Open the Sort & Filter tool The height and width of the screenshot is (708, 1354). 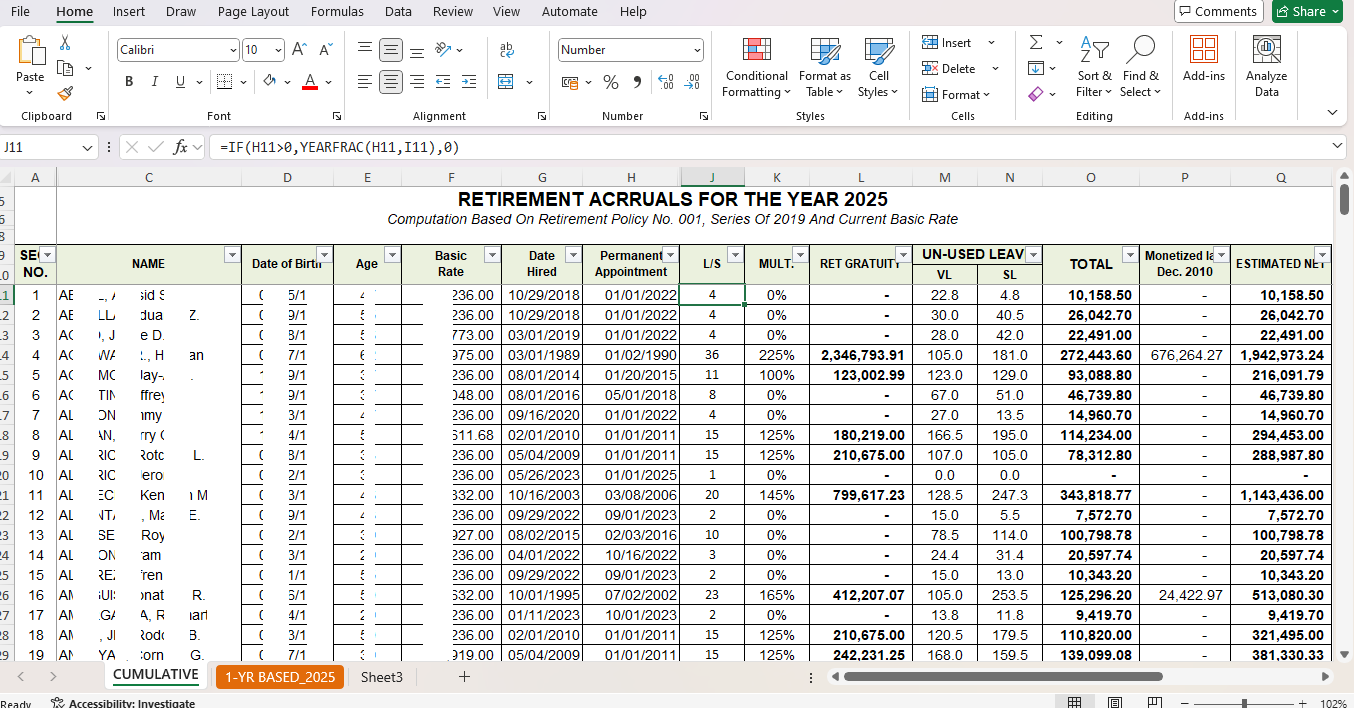[1094, 68]
